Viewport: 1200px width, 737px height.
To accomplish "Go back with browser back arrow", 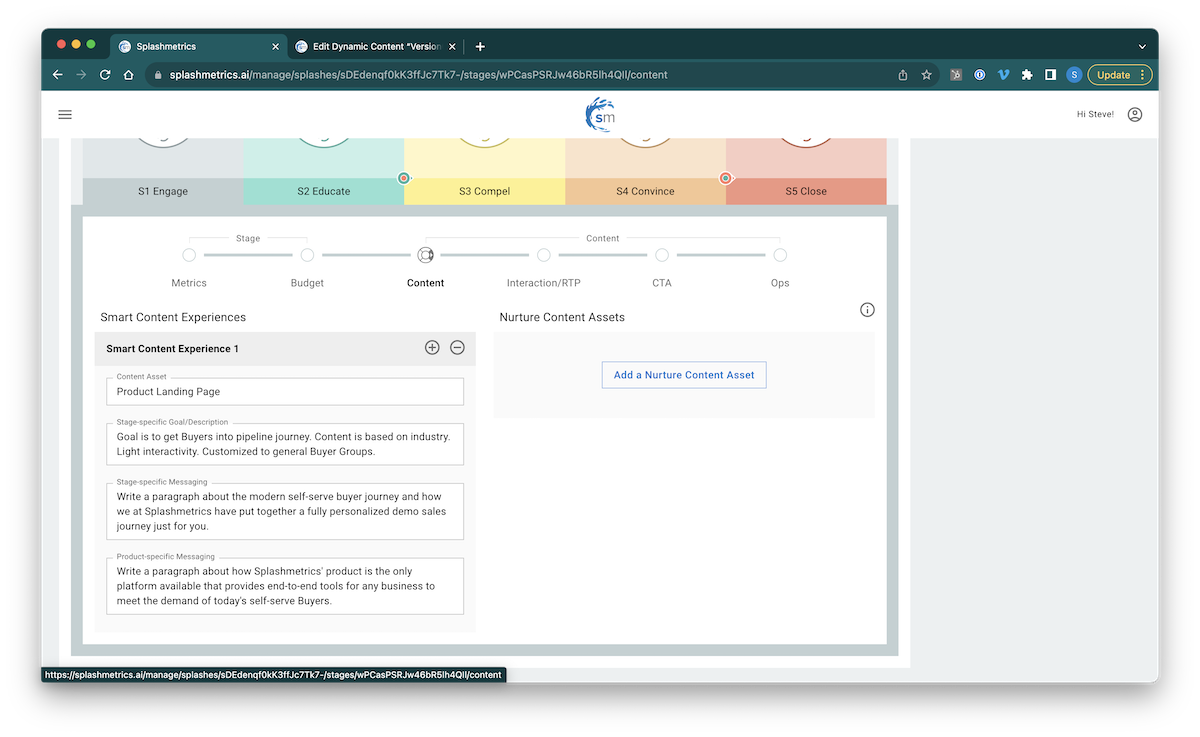I will pos(58,75).
